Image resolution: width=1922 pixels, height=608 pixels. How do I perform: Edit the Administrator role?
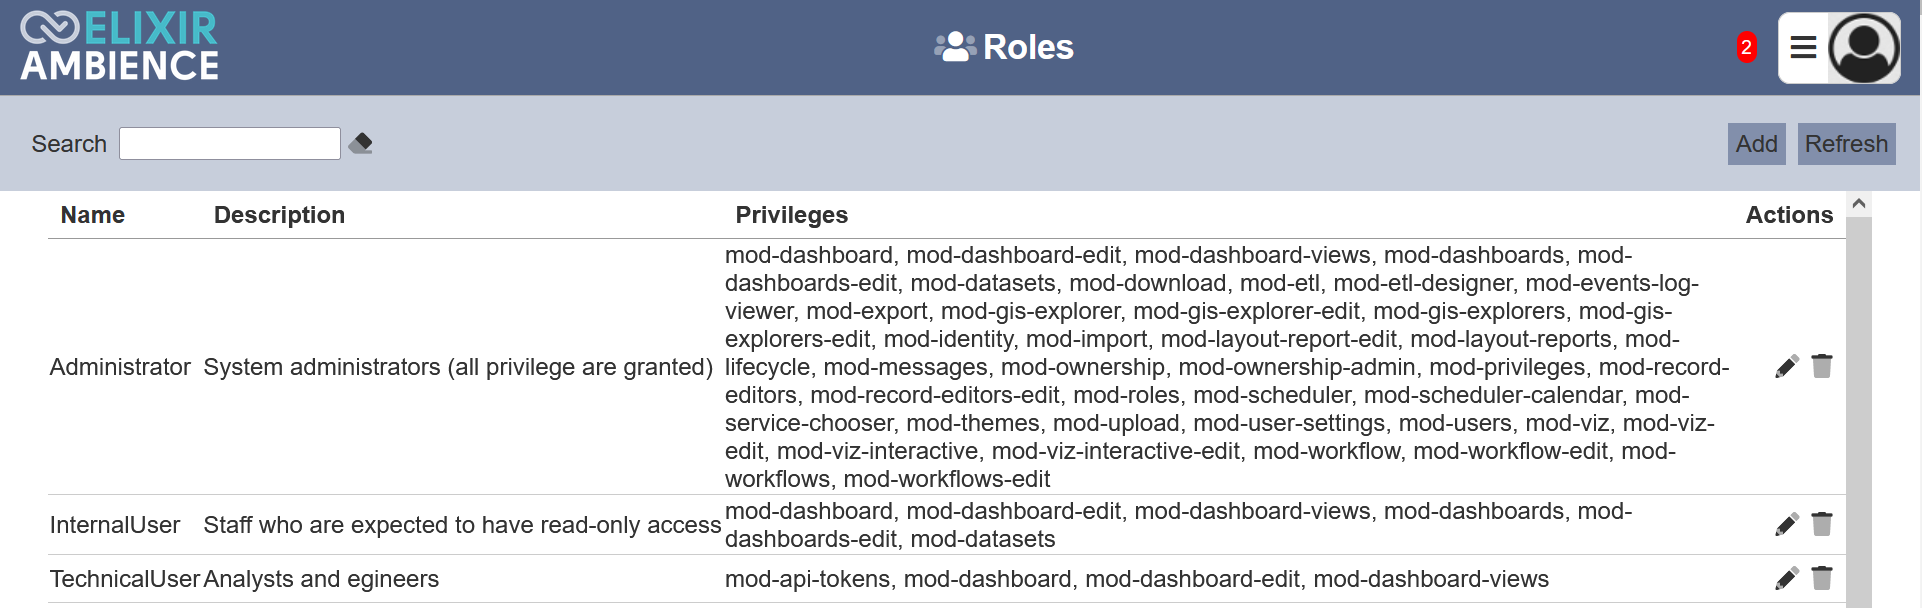(x=1787, y=367)
